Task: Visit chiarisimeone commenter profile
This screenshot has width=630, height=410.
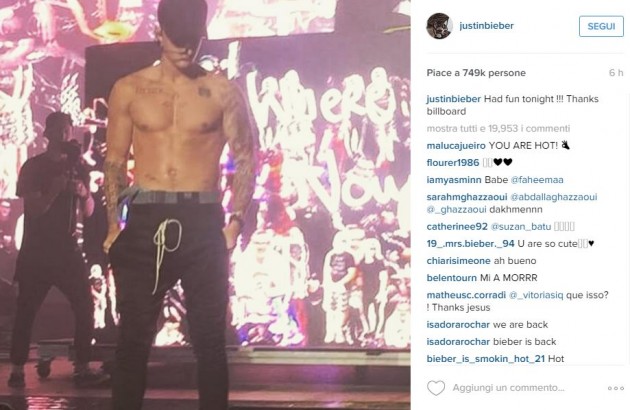Action: (x=458, y=261)
